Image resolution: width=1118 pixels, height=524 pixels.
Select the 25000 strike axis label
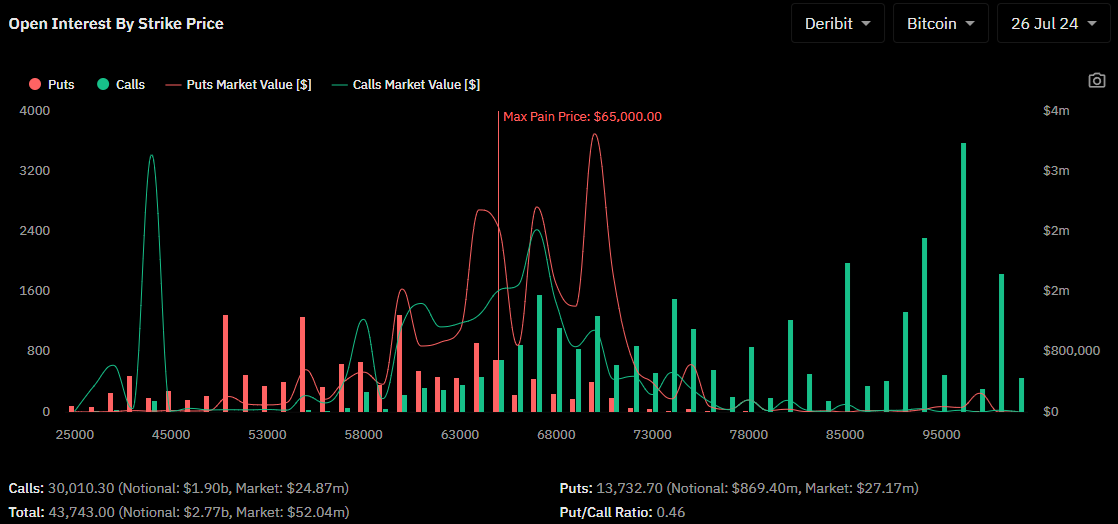point(75,435)
